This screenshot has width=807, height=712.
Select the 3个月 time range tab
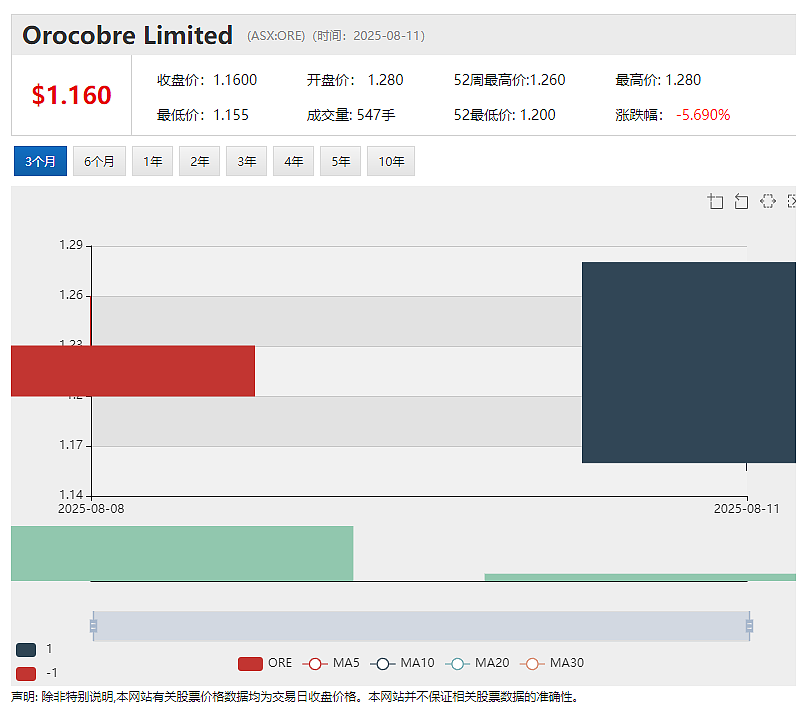click(x=40, y=161)
